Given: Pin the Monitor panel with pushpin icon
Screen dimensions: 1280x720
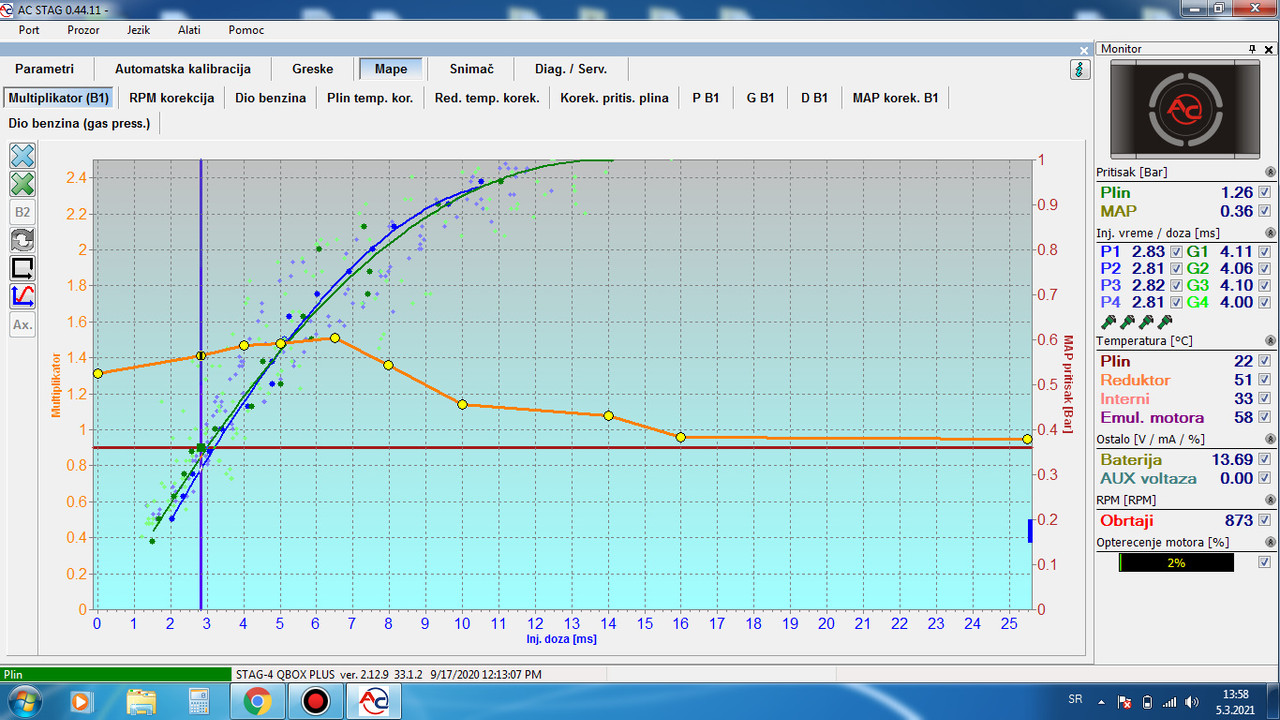Looking at the screenshot, I should (1253, 49).
